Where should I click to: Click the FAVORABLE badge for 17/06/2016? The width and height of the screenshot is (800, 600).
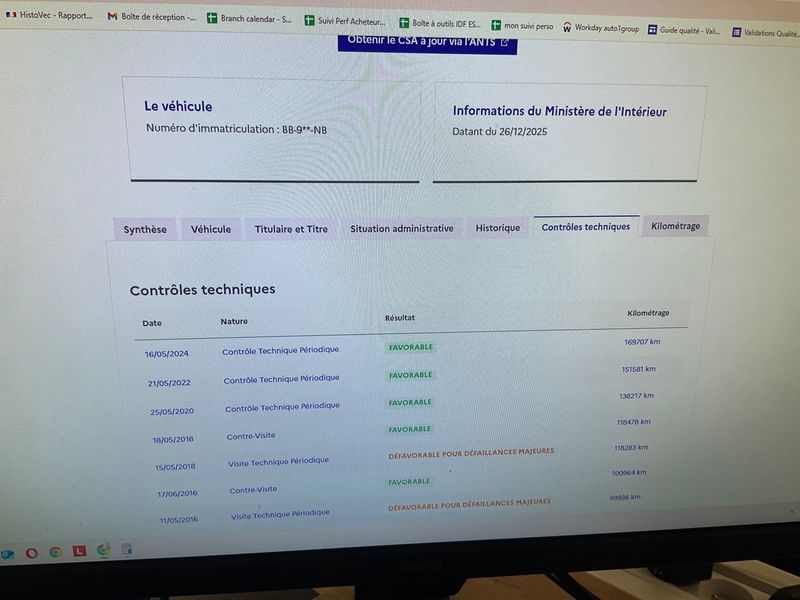[409, 482]
